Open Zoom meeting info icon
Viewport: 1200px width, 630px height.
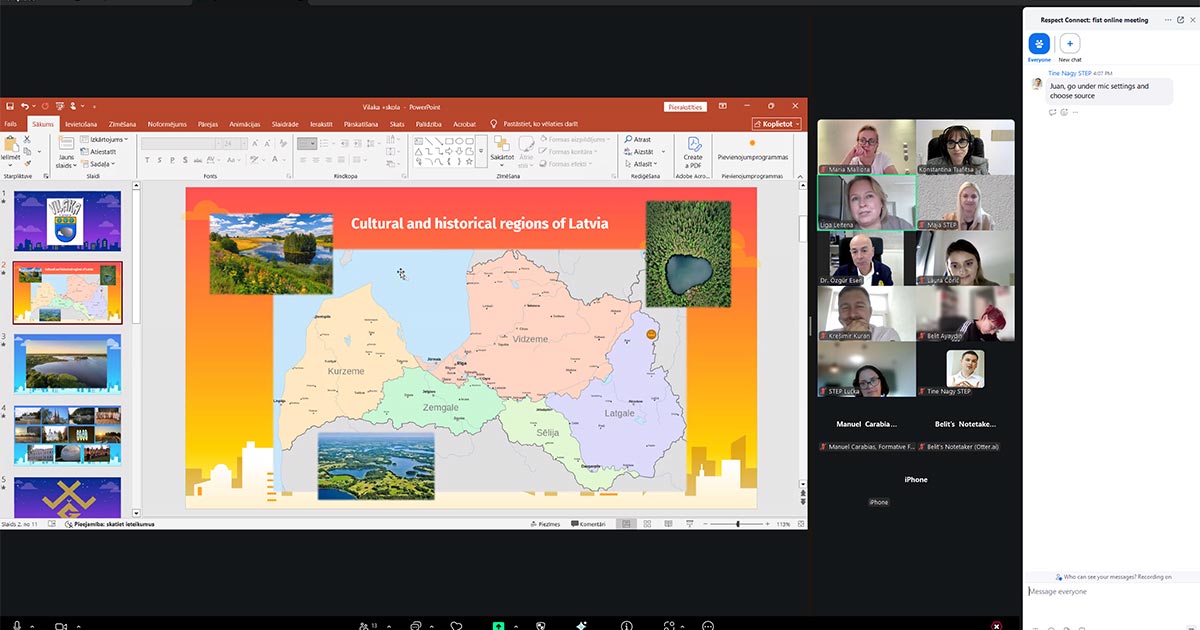[626, 625]
